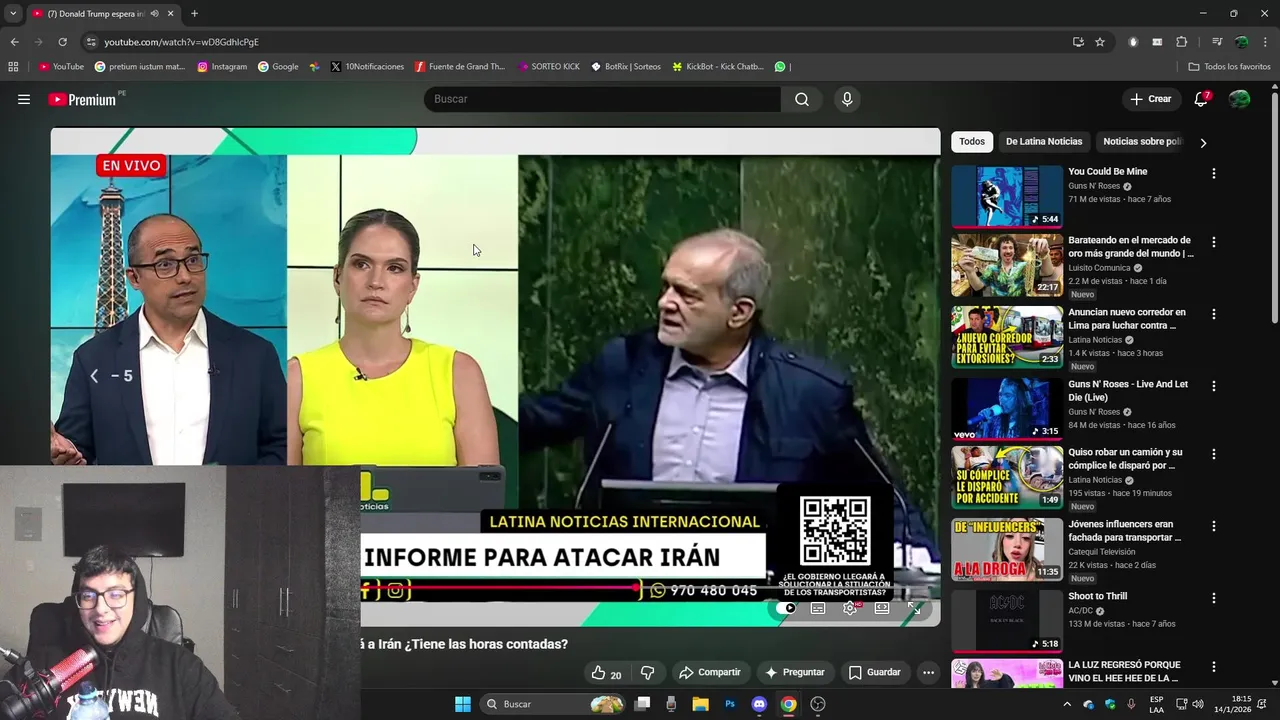Reload the page in Chrome
The height and width of the screenshot is (720, 1280).
[62, 42]
